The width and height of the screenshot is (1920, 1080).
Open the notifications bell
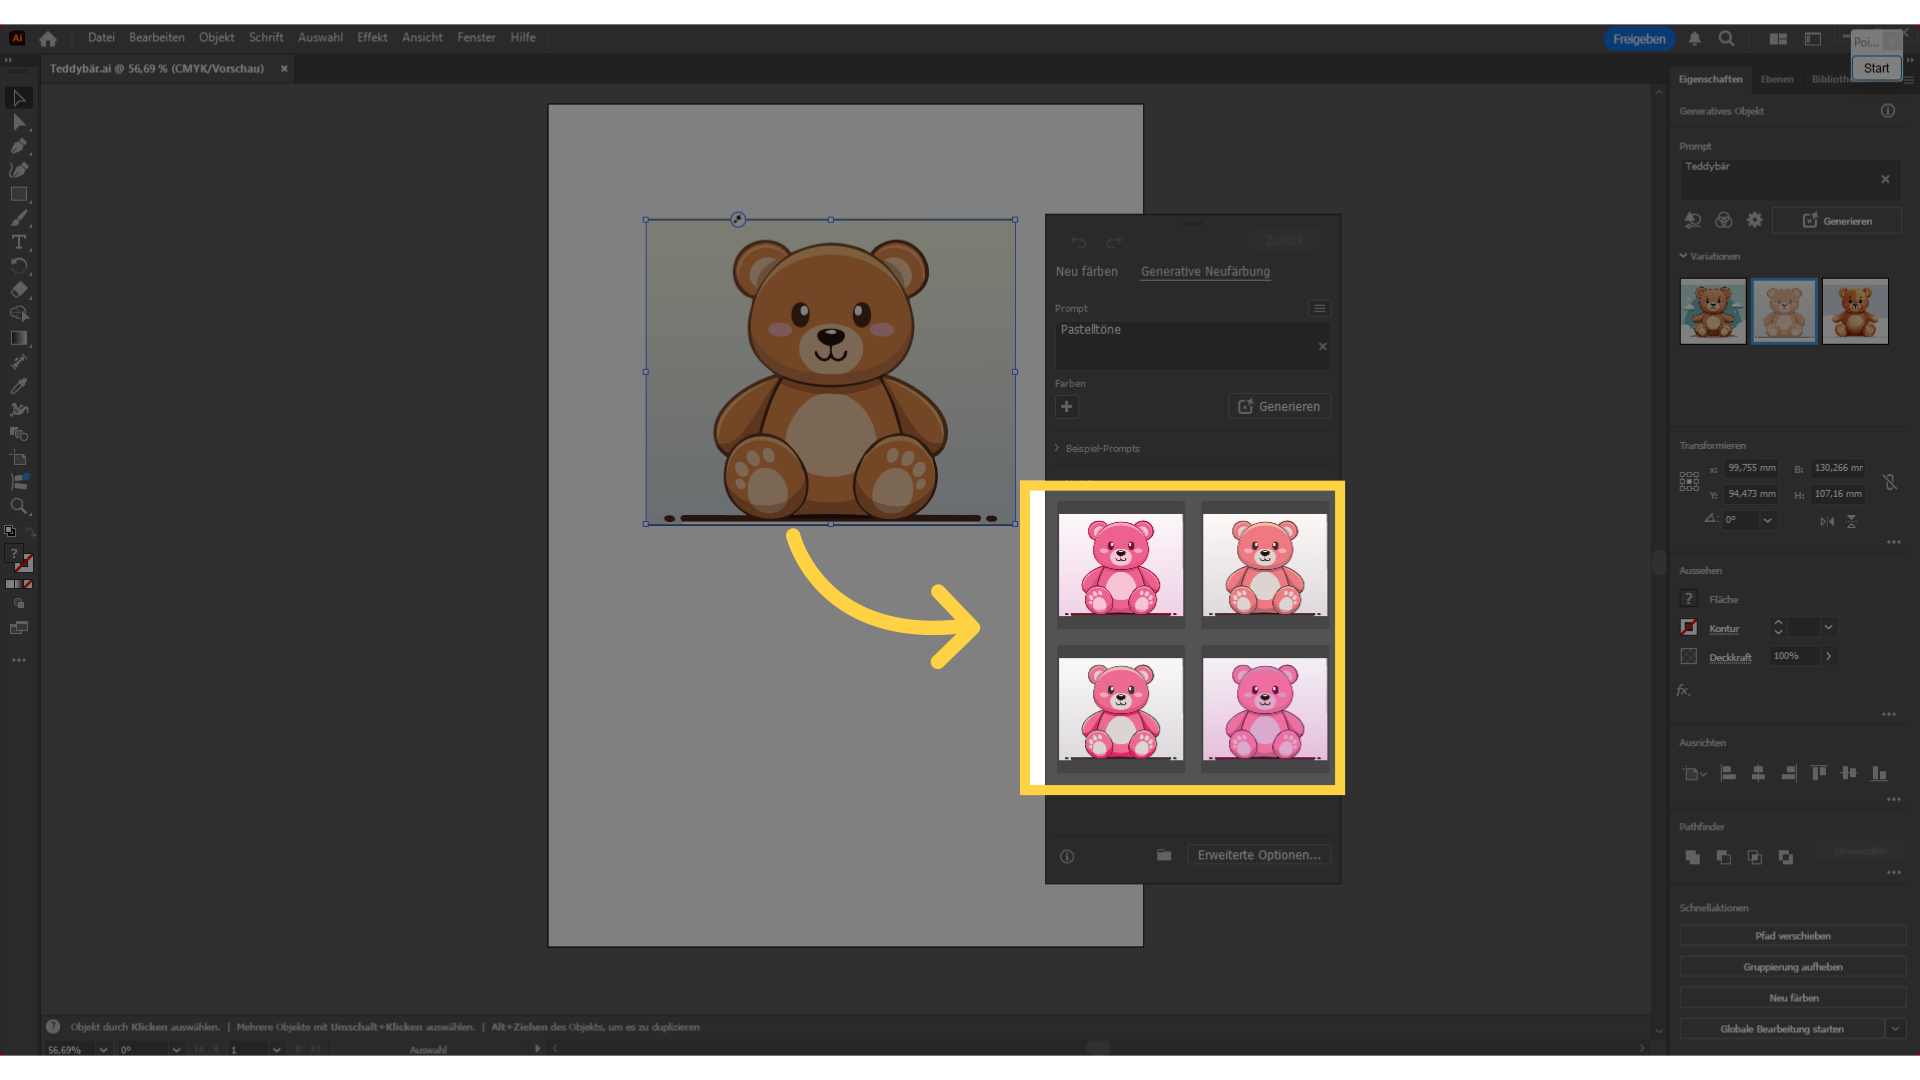[x=1694, y=38]
